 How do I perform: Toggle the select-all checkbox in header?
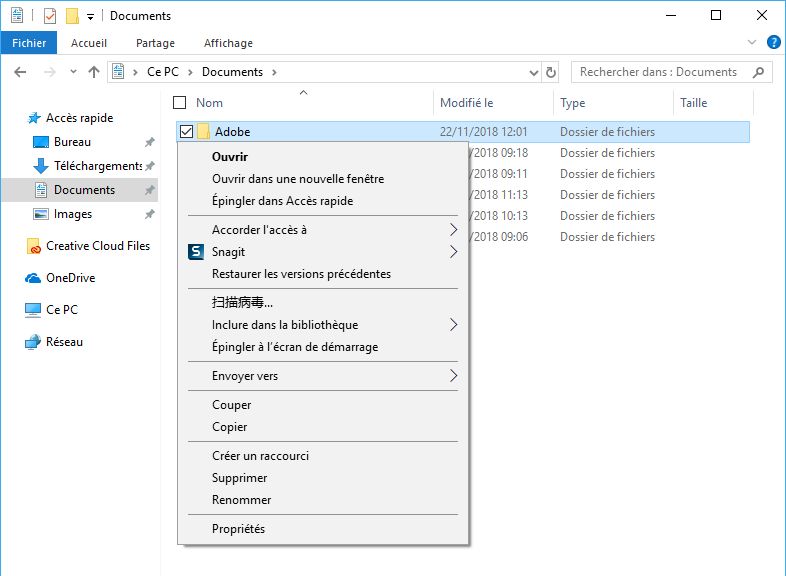click(x=179, y=103)
